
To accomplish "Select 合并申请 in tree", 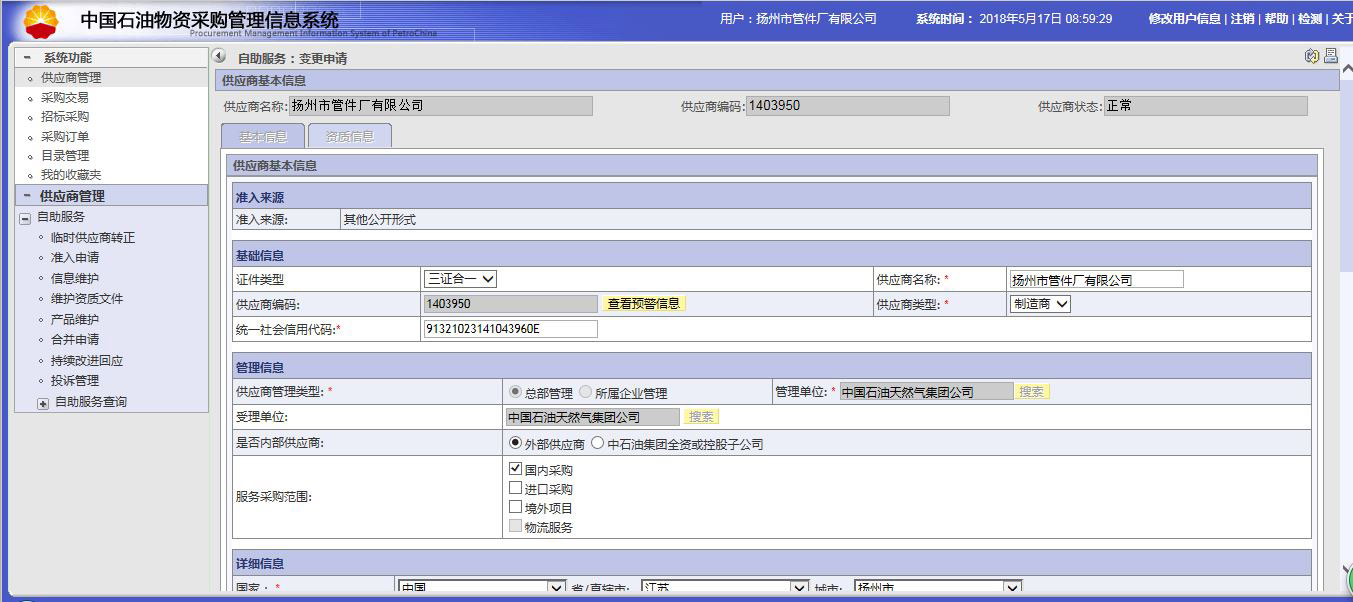I will click(x=75, y=340).
